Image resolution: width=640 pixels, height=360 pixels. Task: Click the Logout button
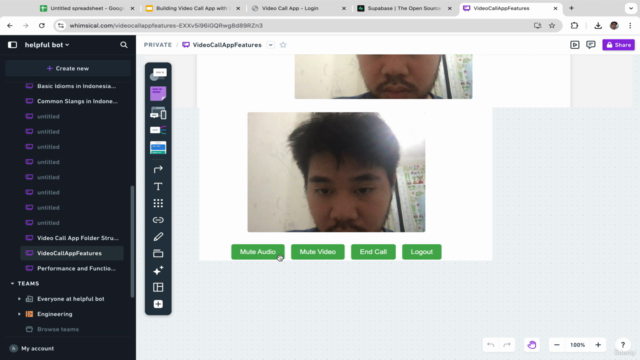(x=422, y=252)
